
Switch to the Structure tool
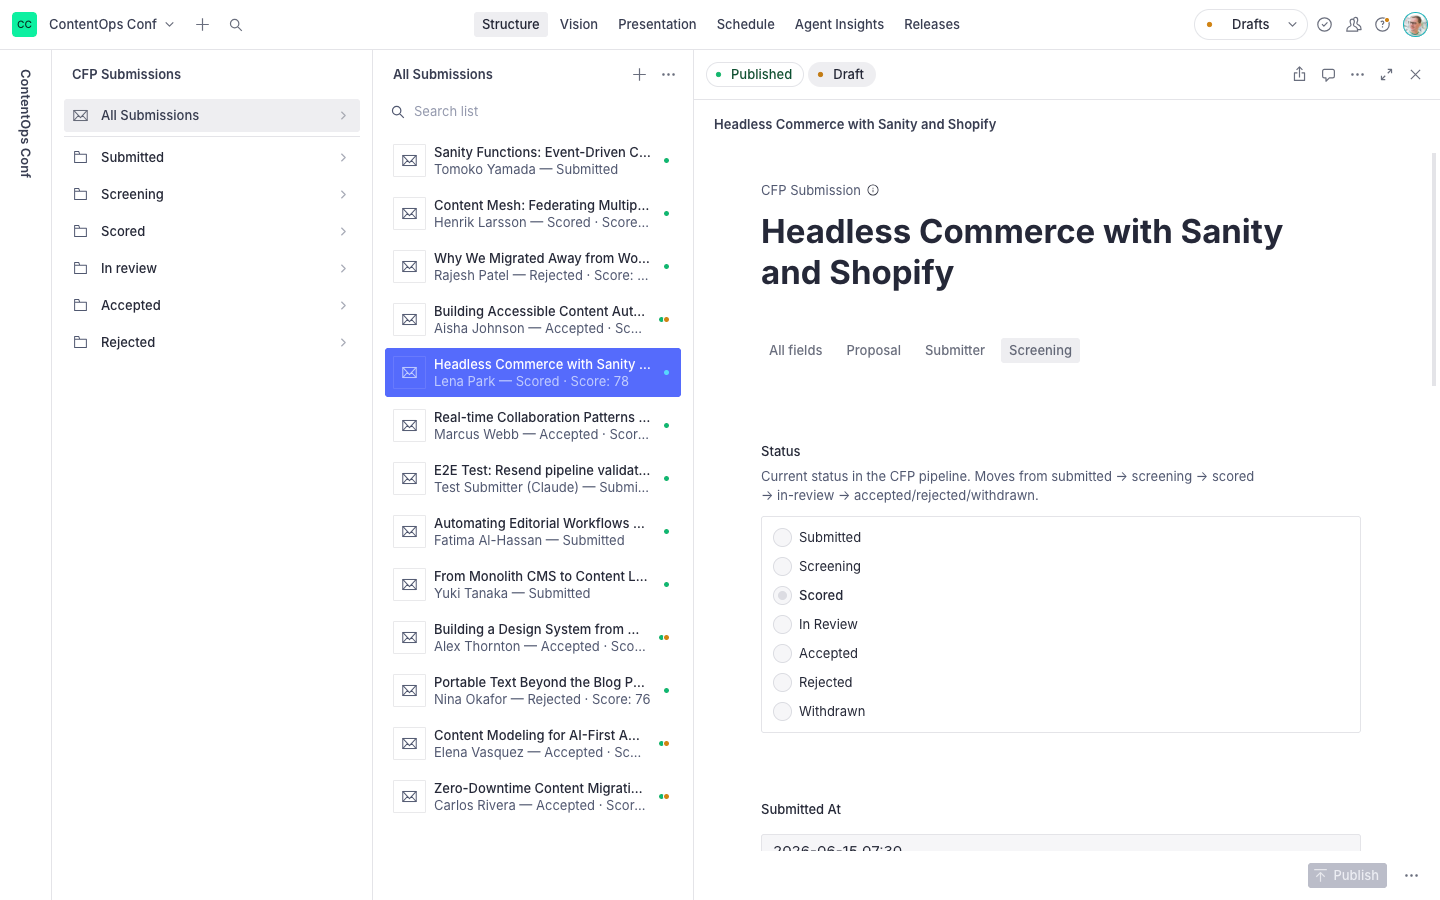(x=510, y=24)
